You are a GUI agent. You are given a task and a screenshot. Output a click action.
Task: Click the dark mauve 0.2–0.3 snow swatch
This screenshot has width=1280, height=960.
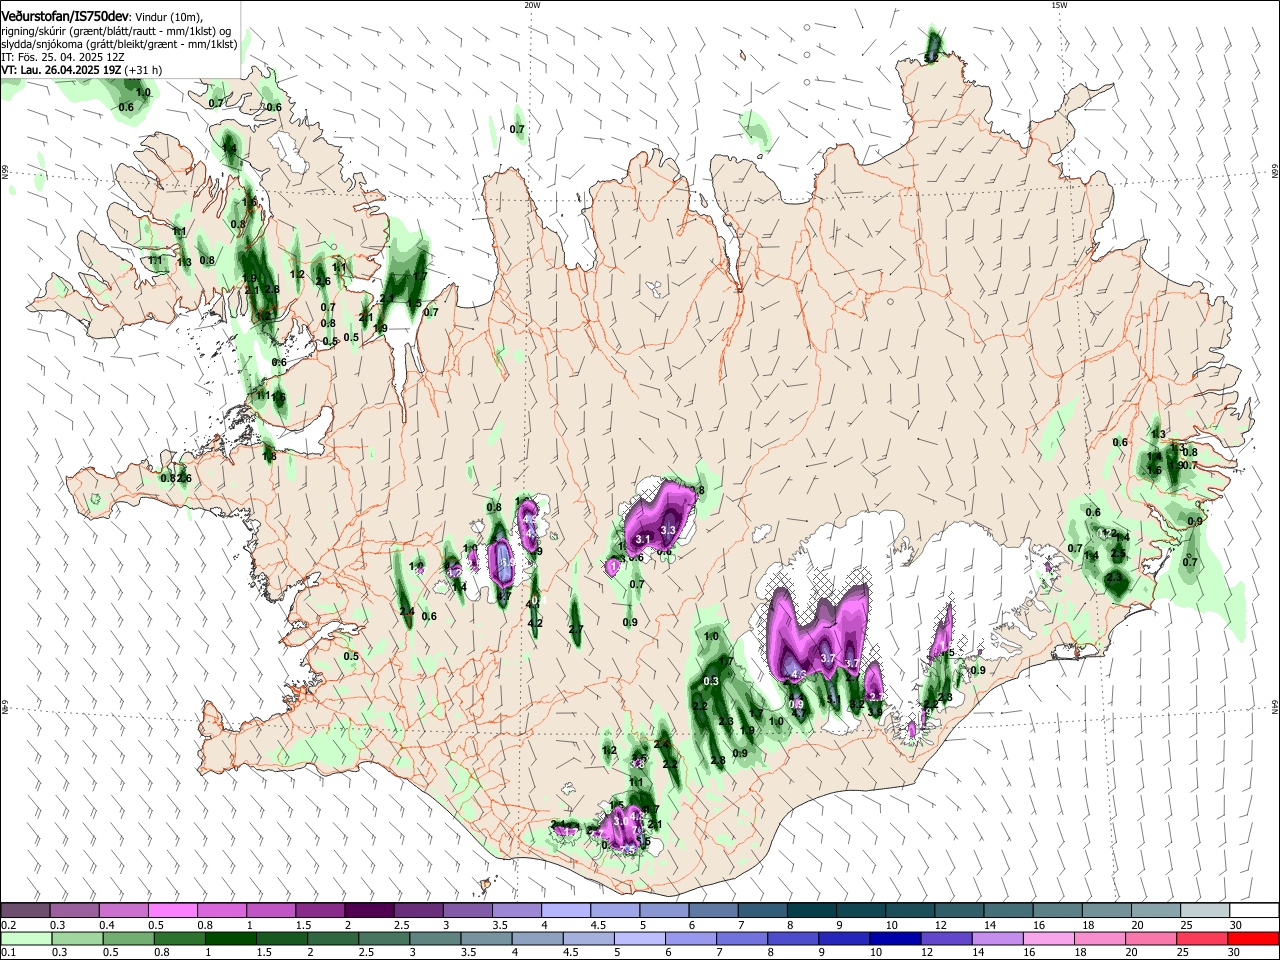pos(26,910)
